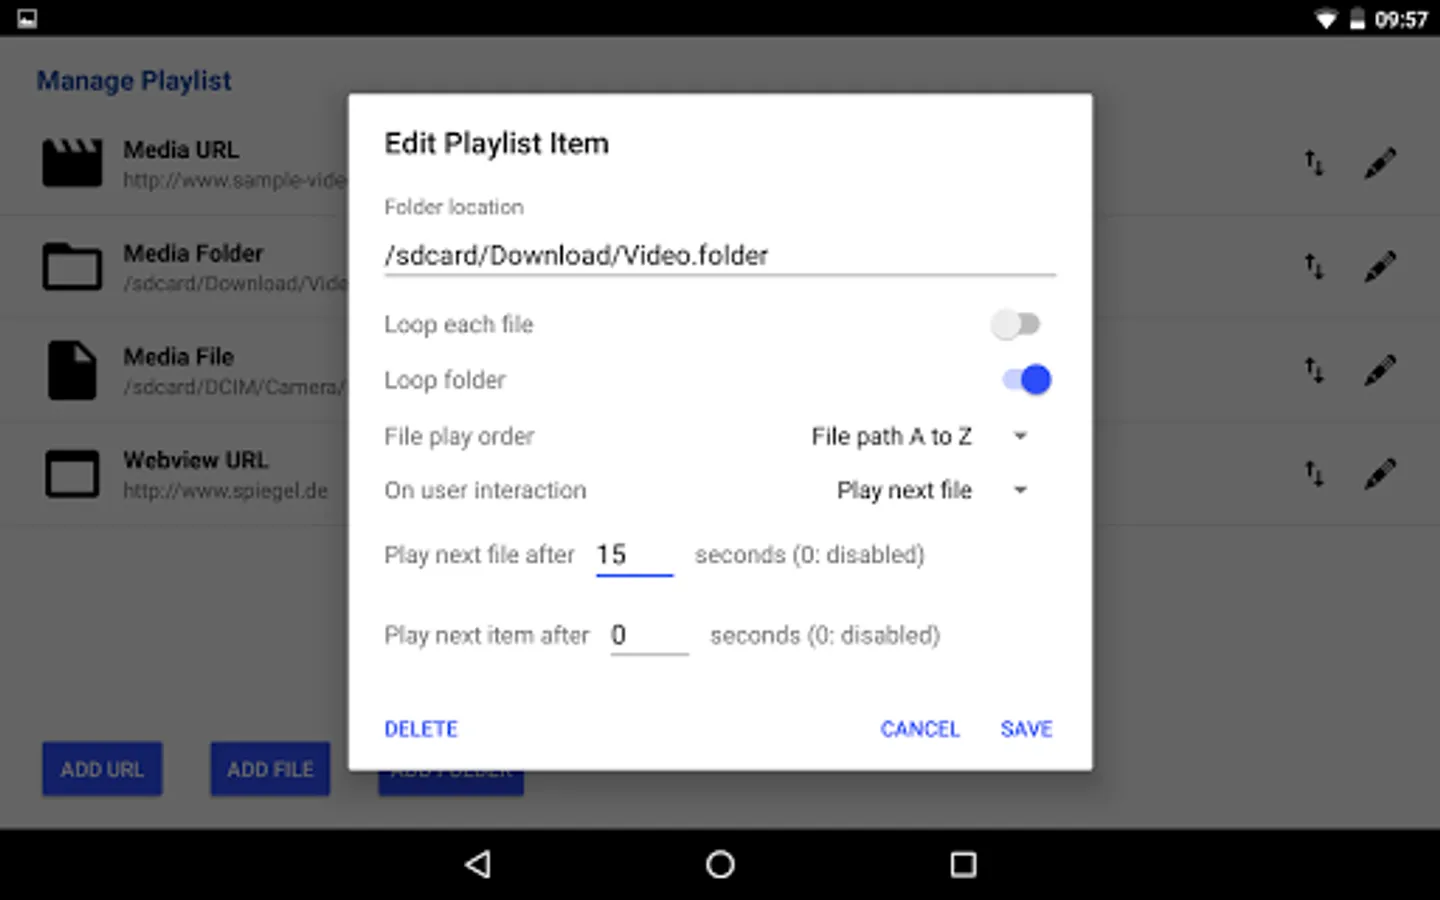Tap the edit pencil for Media URL
This screenshot has width=1440, height=900.
1380,163
